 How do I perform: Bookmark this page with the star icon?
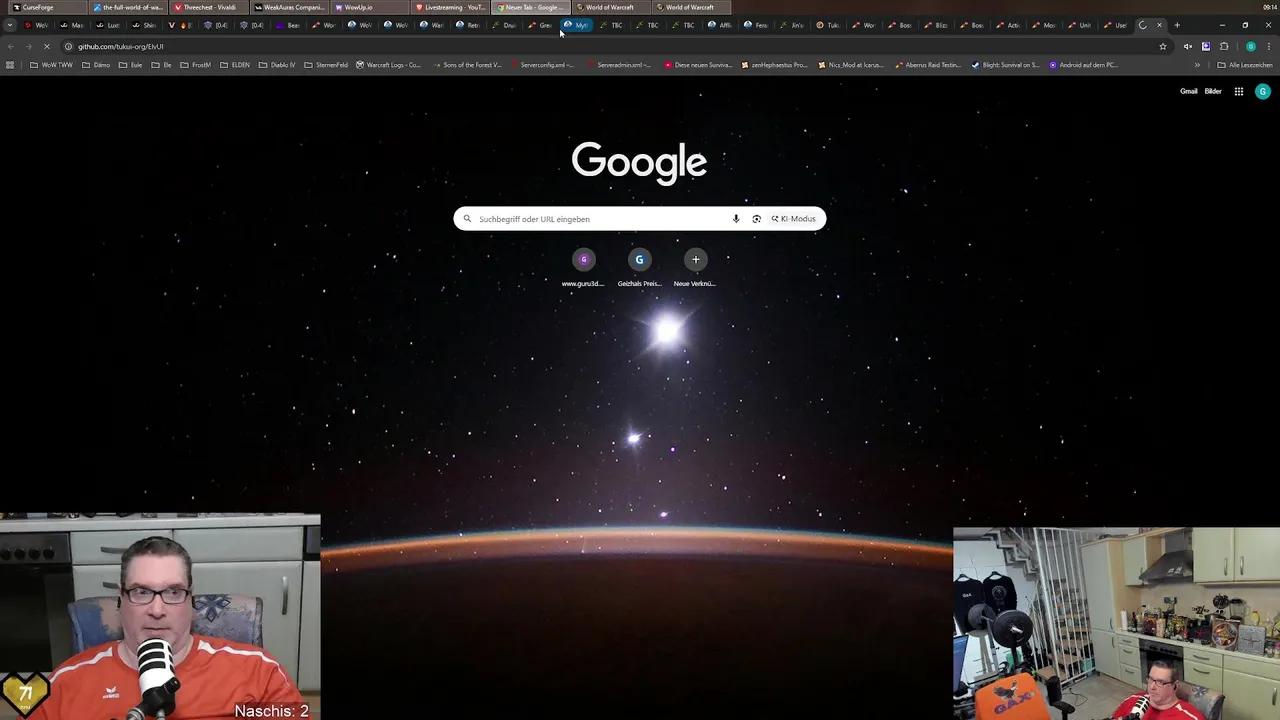point(1163,46)
